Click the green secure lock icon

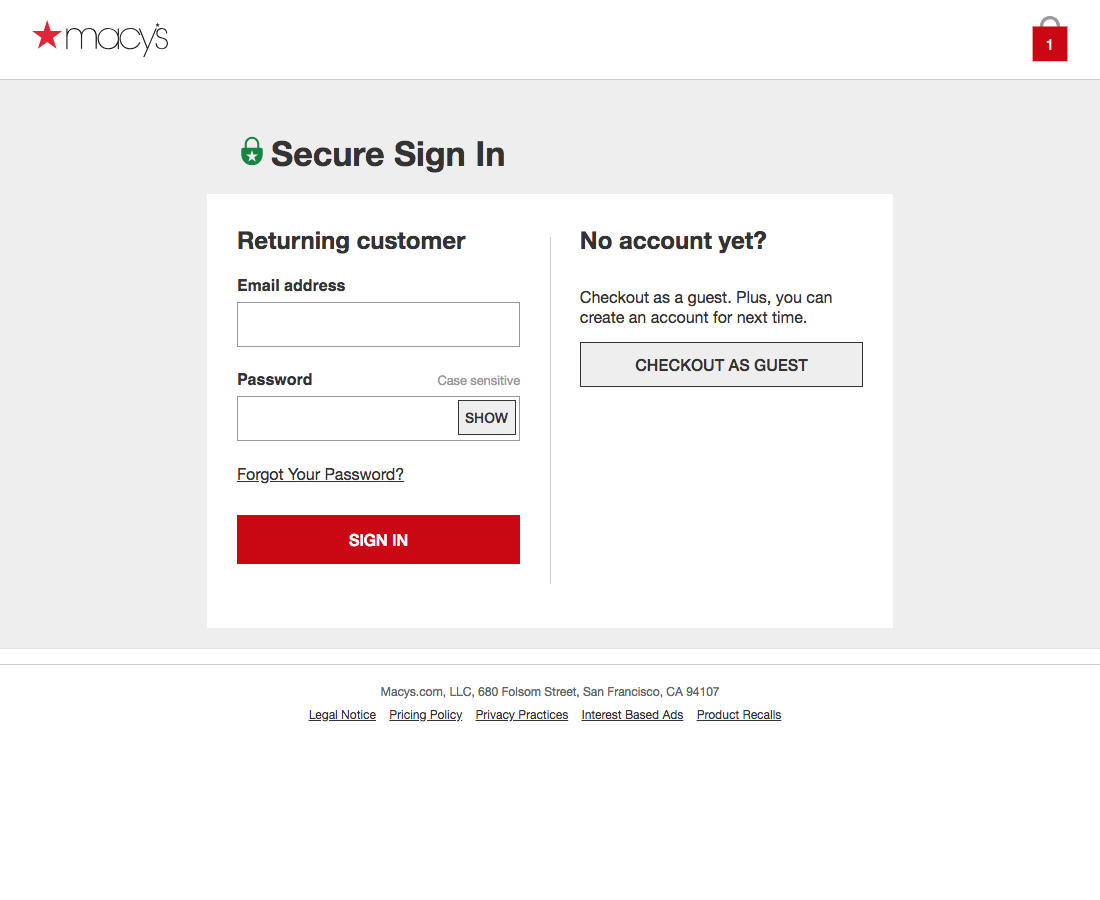251,152
